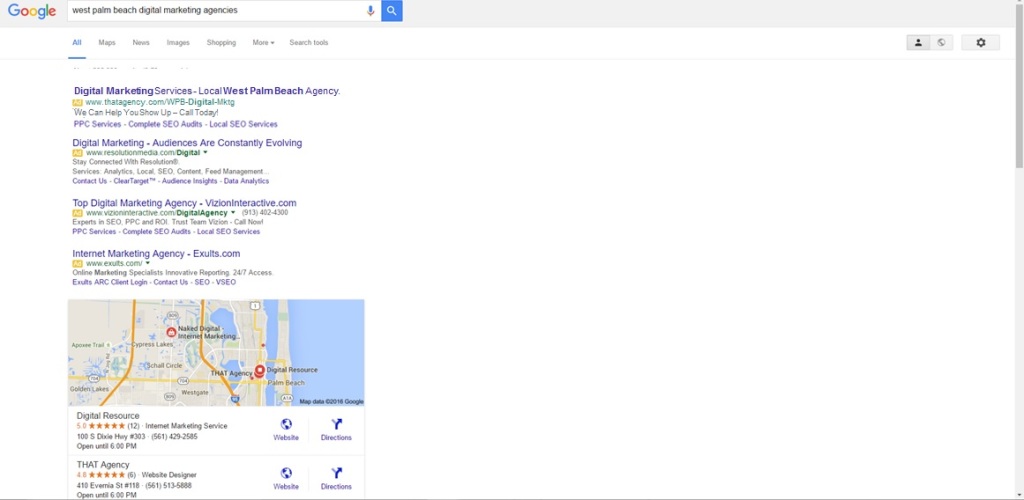The width and height of the screenshot is (1024, 500).
Task: Open the THAT Agency listing name
Action: tap(103, 464)
